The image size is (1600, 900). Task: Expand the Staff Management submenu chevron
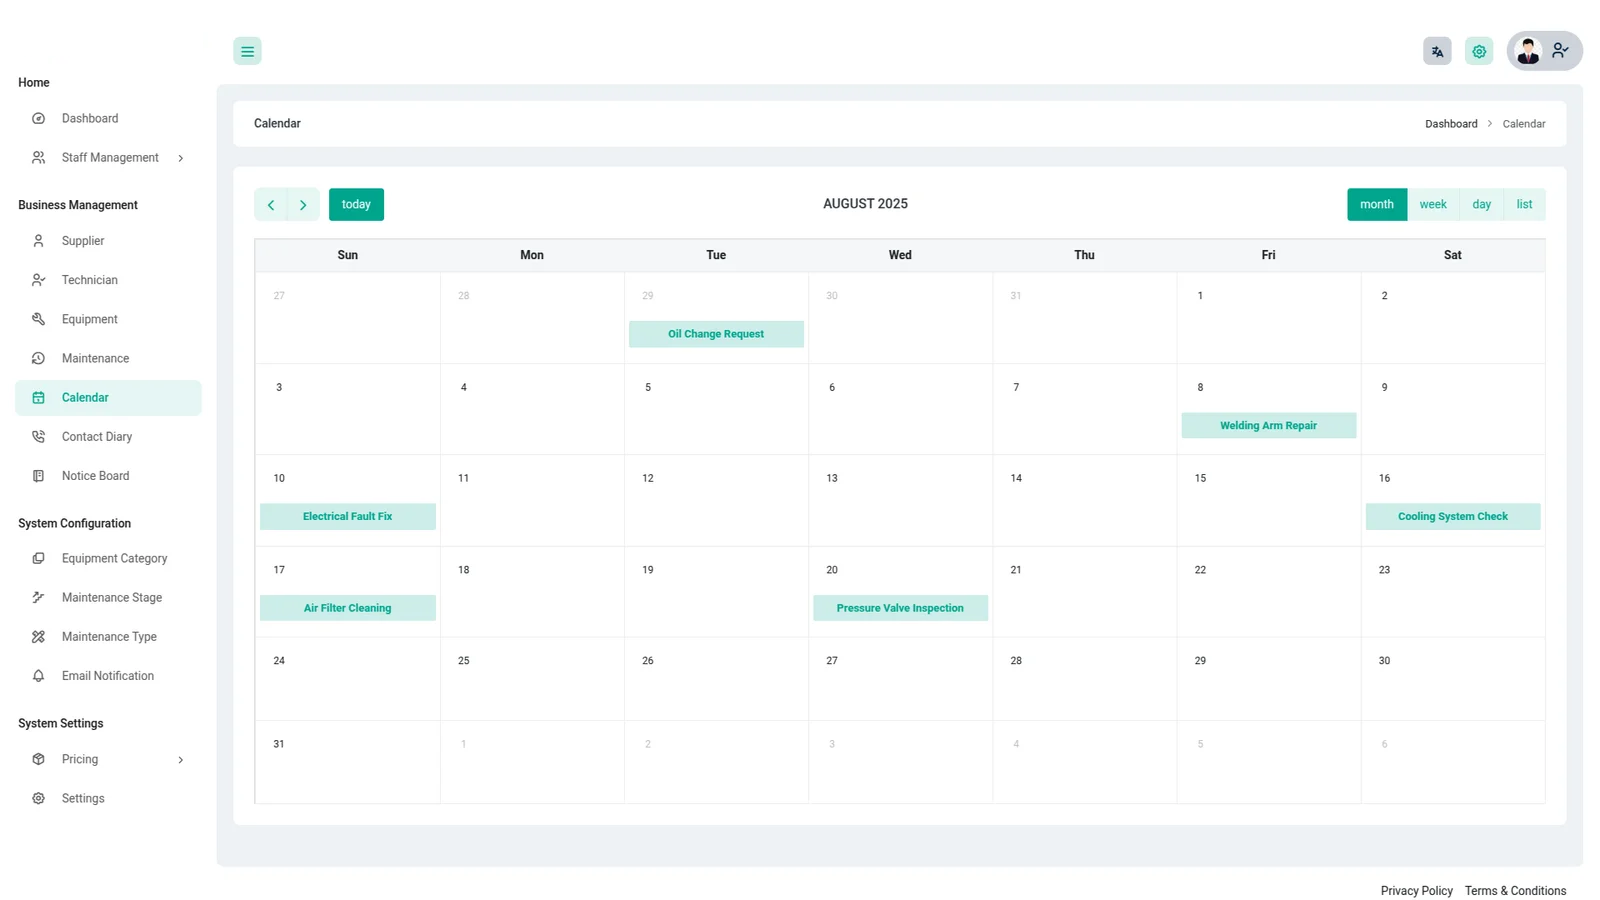point(181,158)
